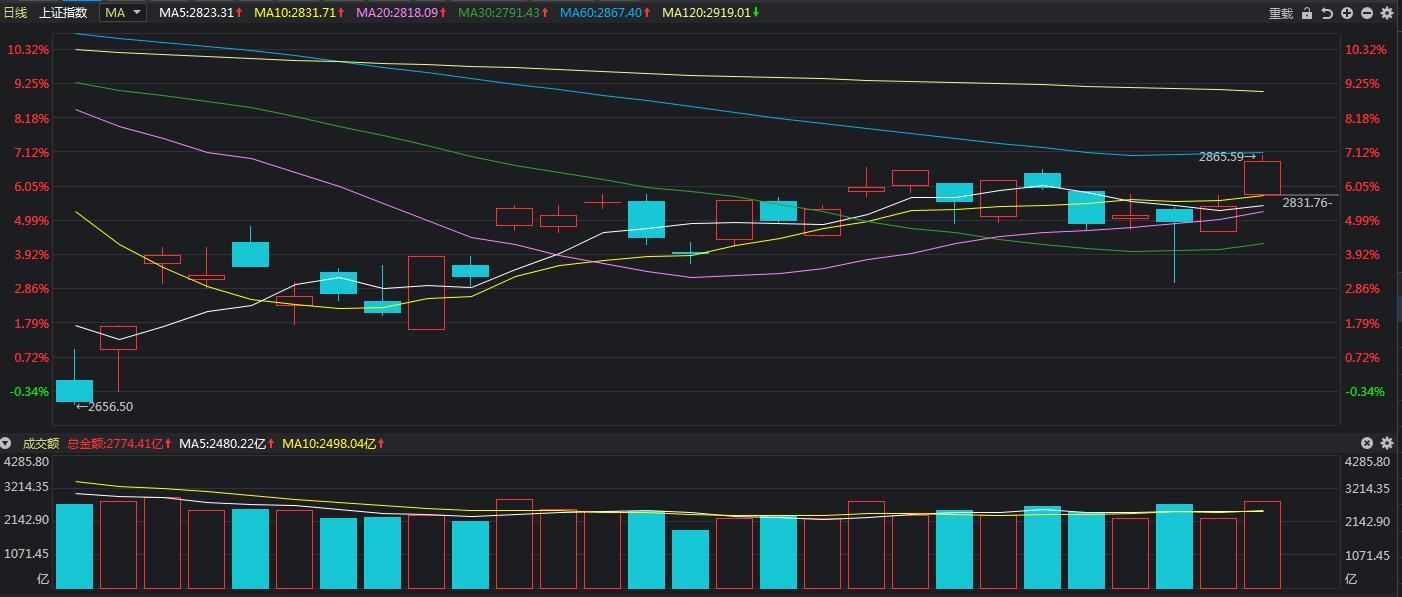
Task: Collapse the 成交额 indicator panel arrow
Action: click(7, 443)
